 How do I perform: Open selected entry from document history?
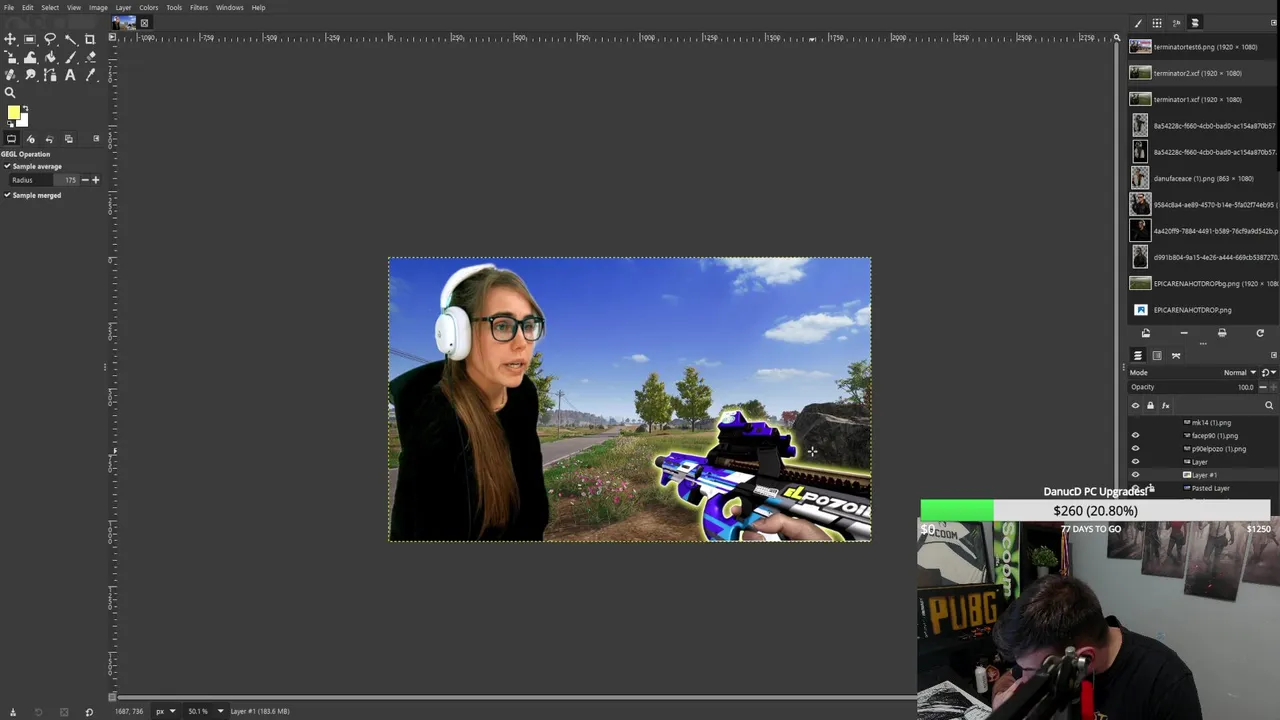click(x=1146, y=333)
